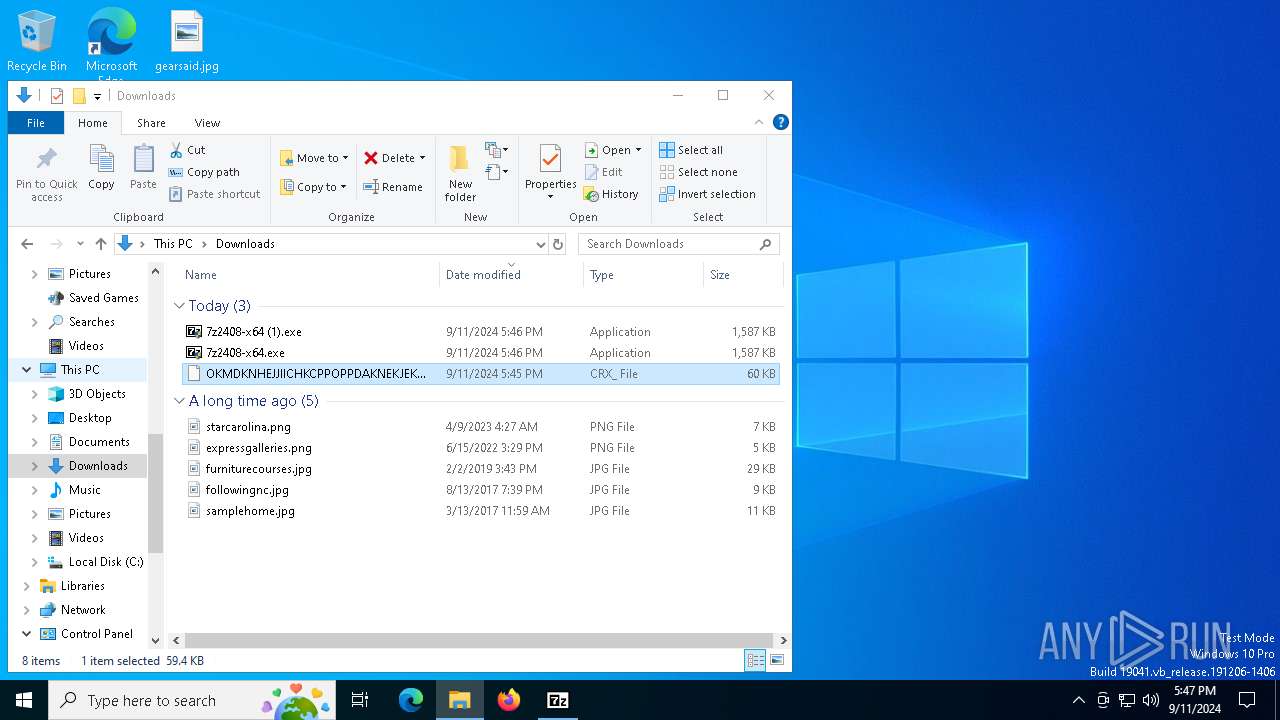Viewport: 1280px width, 720px height.
Task: Select samplehome.jpg file
Action: pyautogui.click(x=481, y=511)
